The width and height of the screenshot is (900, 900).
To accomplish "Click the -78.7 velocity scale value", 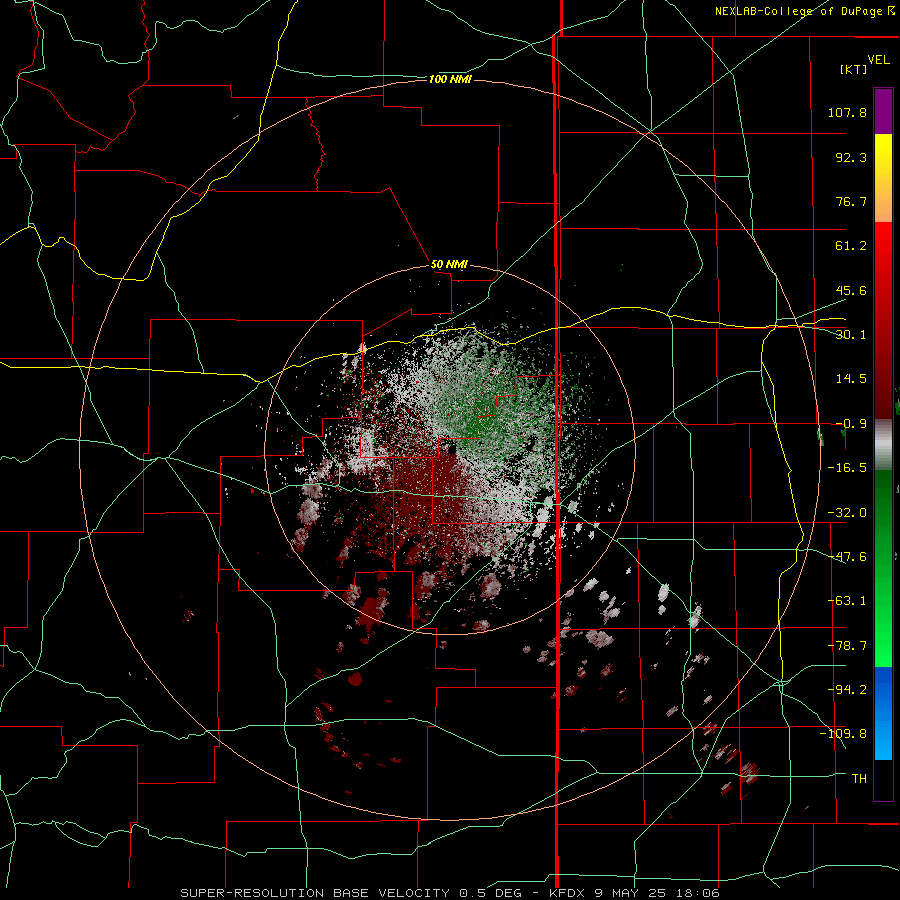I will pos(847,646).
